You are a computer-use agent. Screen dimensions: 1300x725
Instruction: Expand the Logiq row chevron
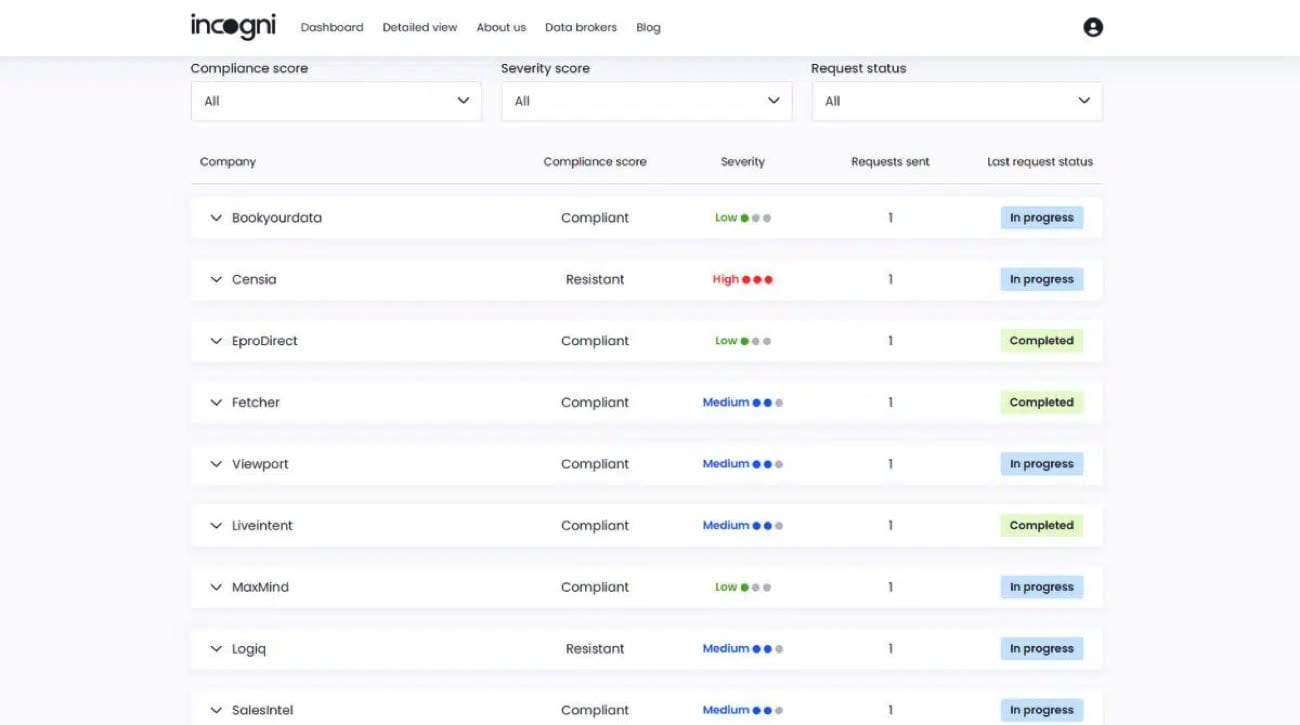(216, 649)
